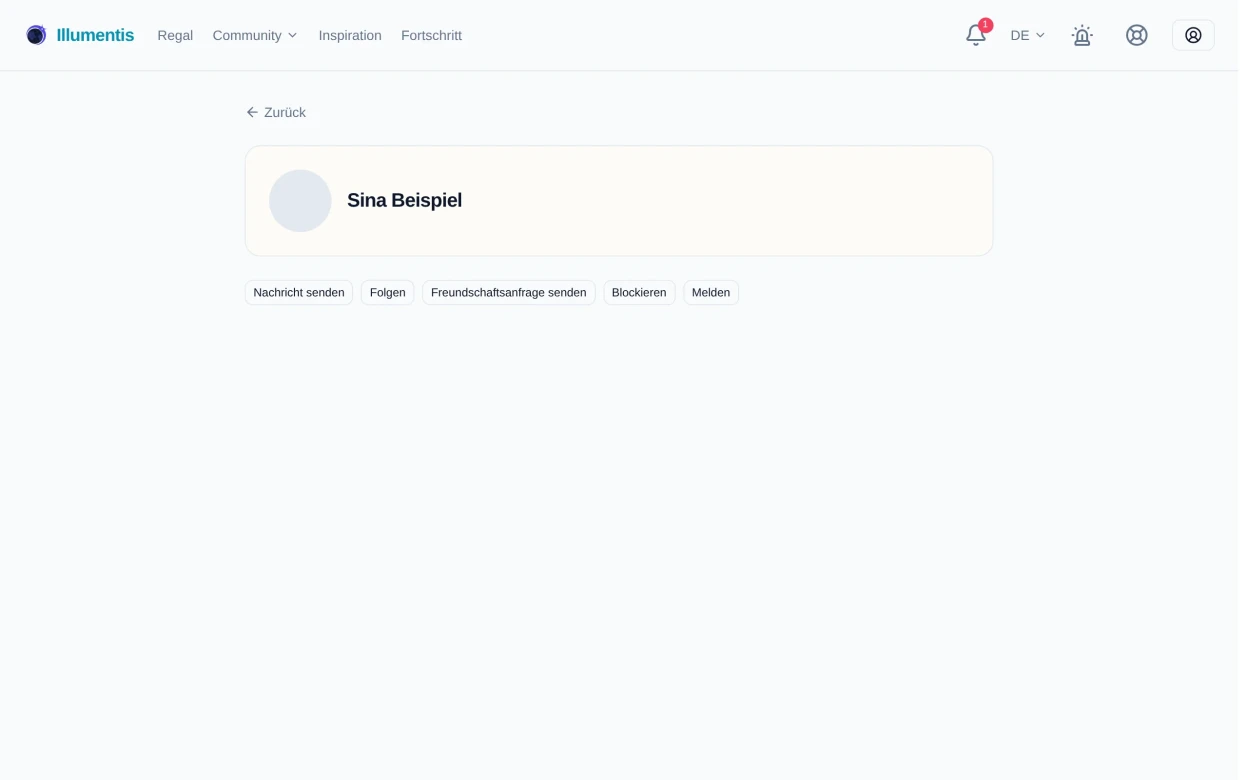Open the Fortschritt nav item
Image resolution: width=1248 pixels, height=780 pixels.
click(x=431, y=35)
